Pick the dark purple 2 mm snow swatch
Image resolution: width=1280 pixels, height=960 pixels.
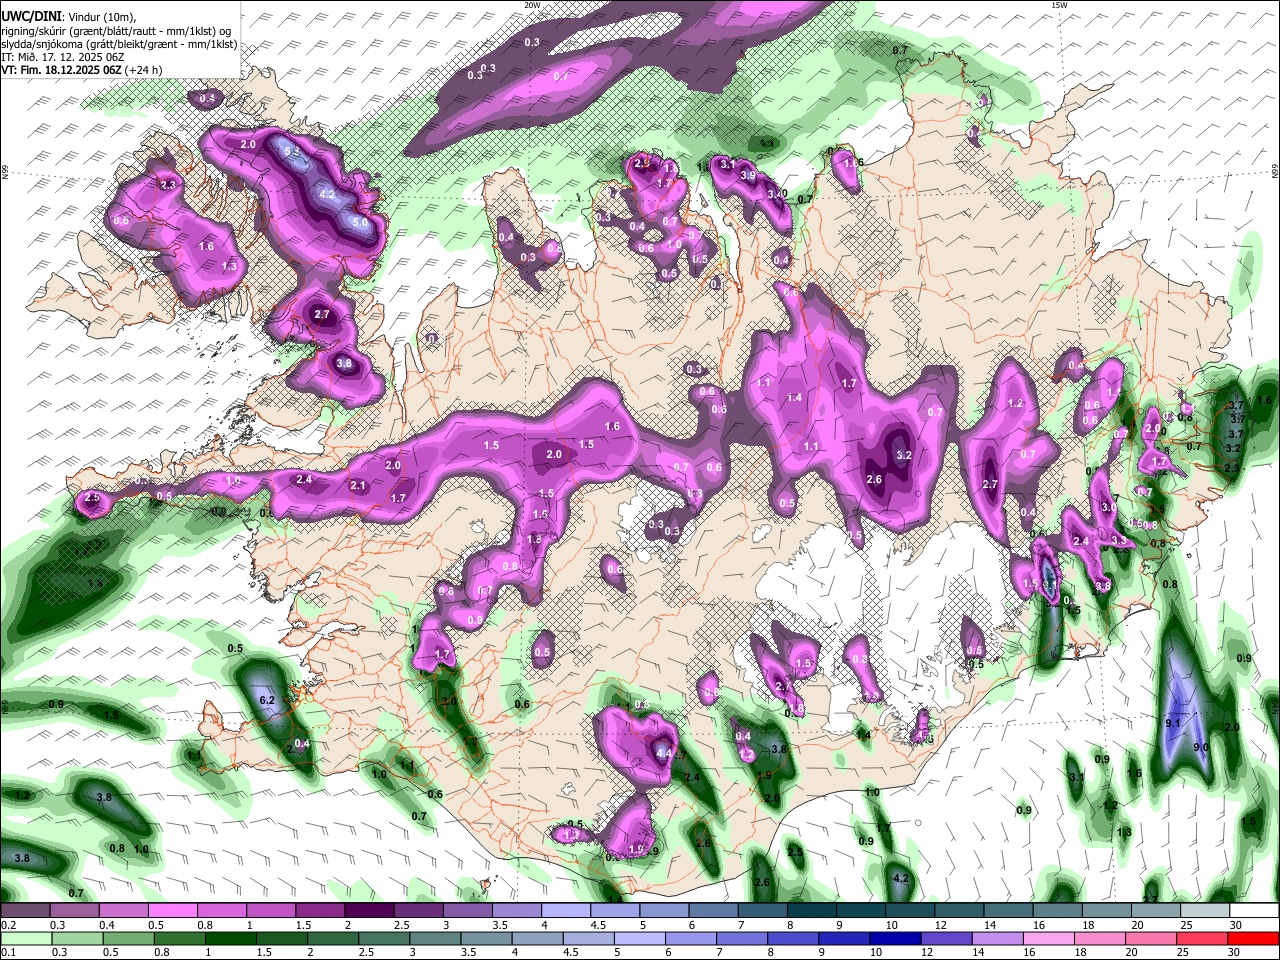369,910
